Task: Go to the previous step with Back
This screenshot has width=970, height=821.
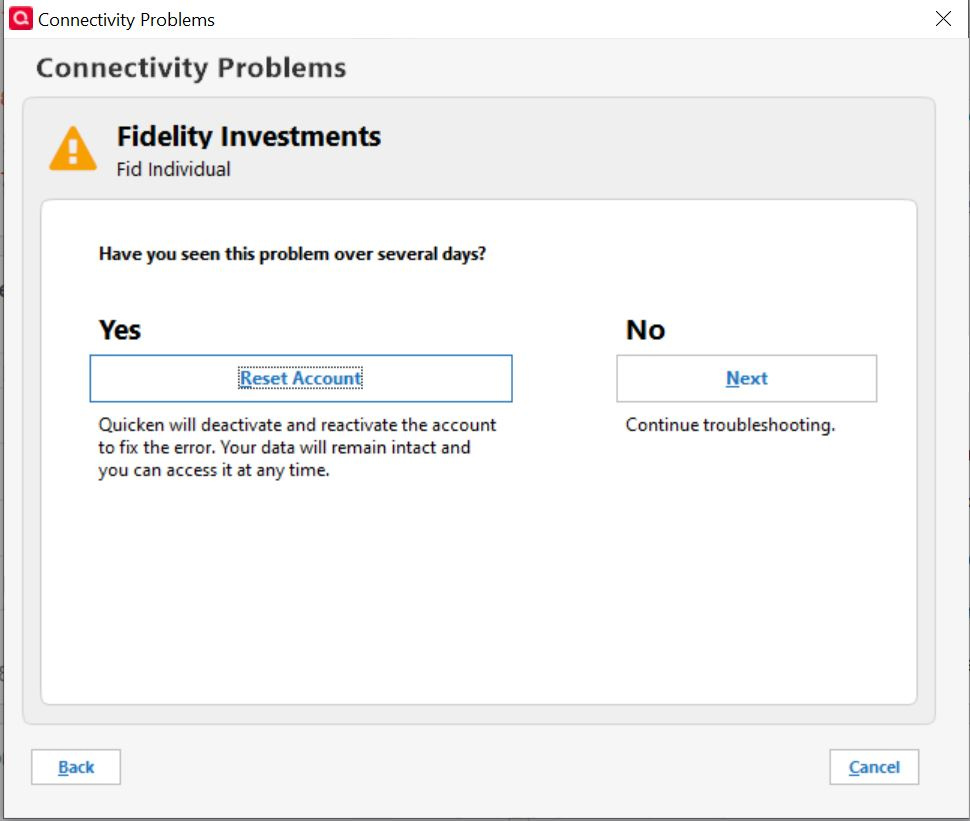Action: pyautogui.click(x=76, y=767)
